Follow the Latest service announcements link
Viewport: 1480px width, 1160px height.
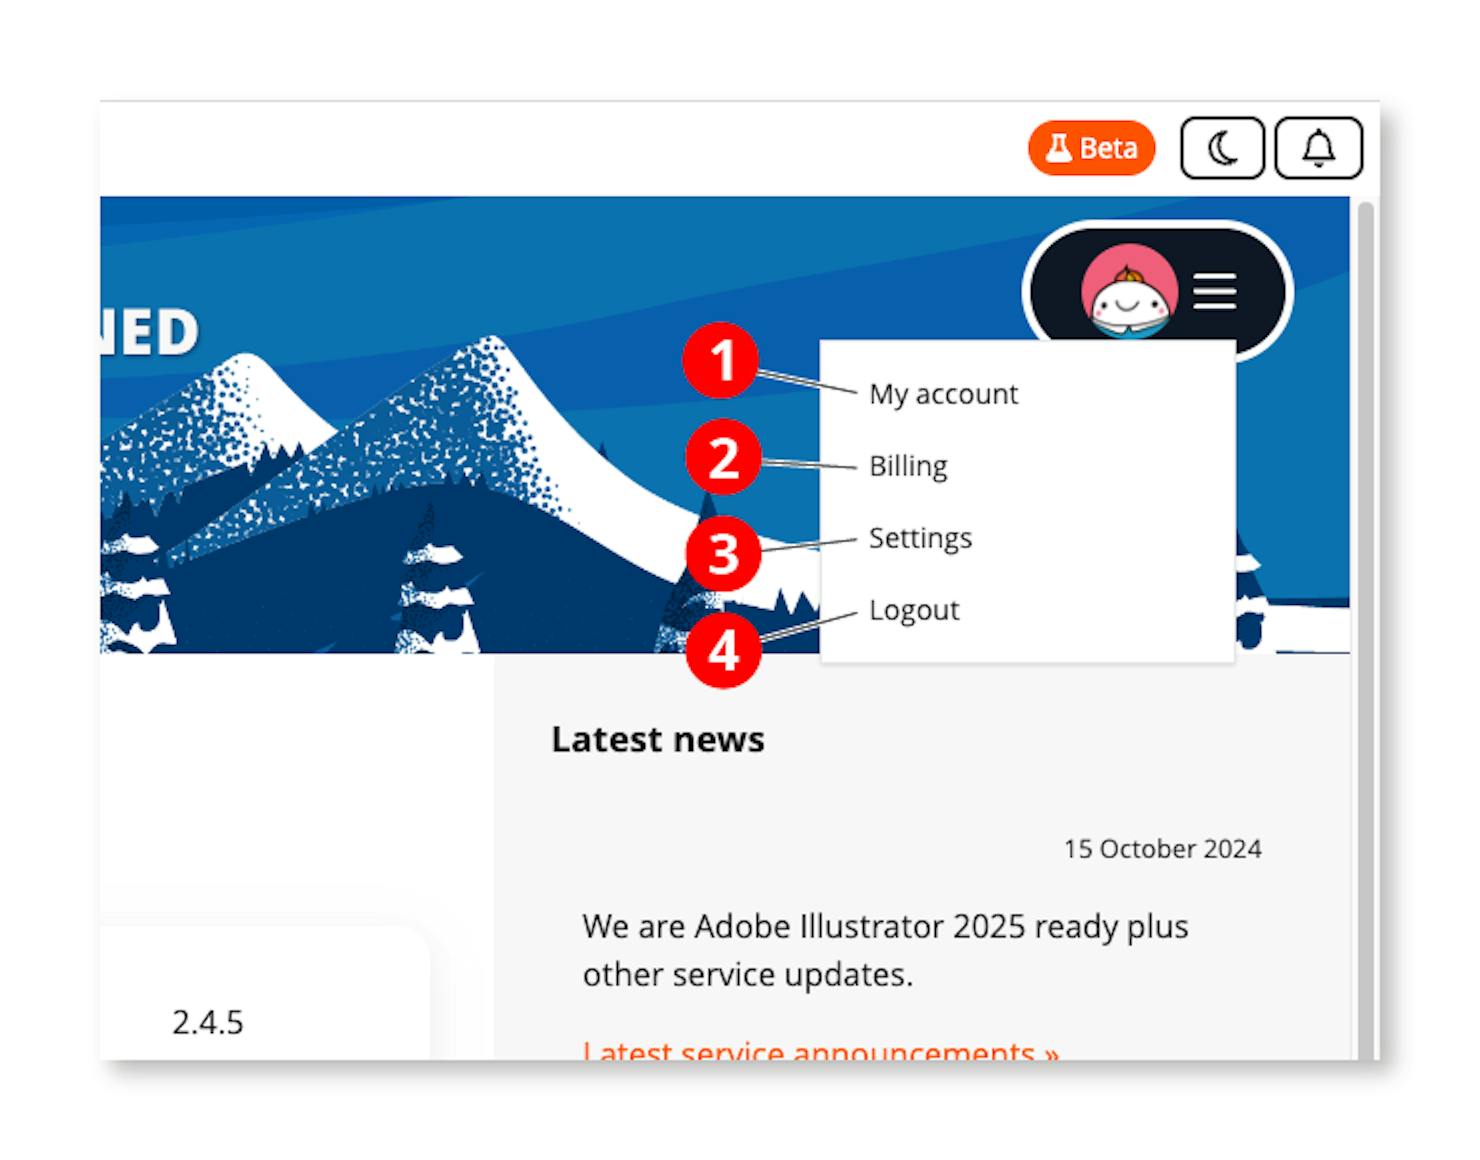click(821, 1052)
